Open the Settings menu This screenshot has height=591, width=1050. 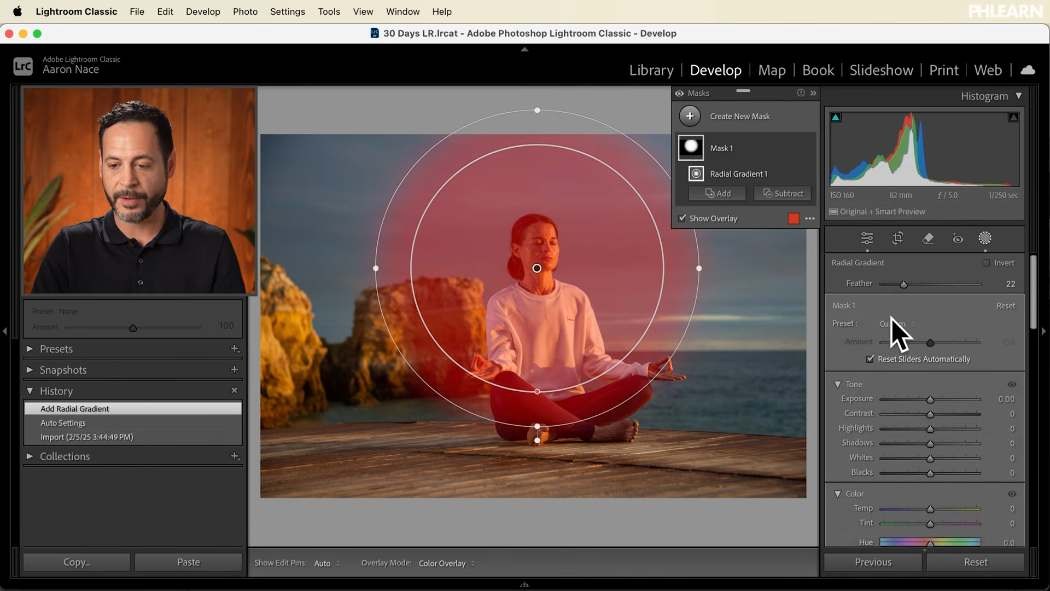pos(287,11)
